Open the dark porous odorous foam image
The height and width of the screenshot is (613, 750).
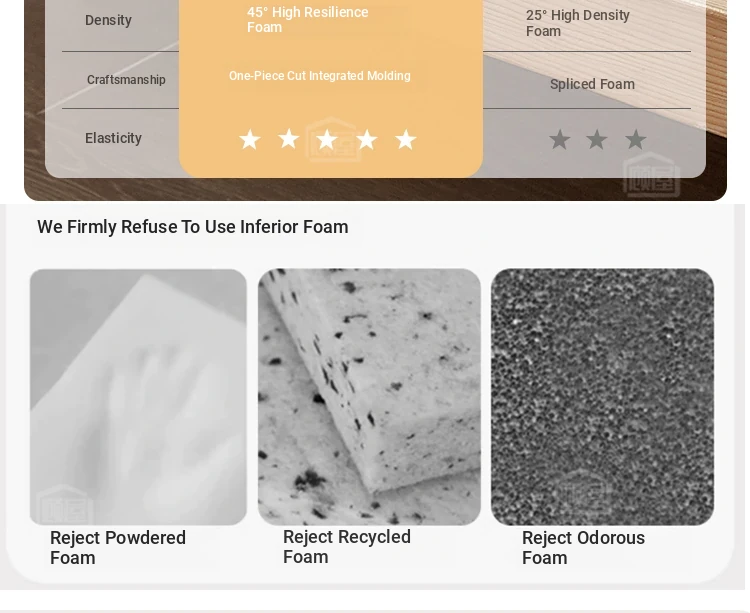click(x=602, y=396)
